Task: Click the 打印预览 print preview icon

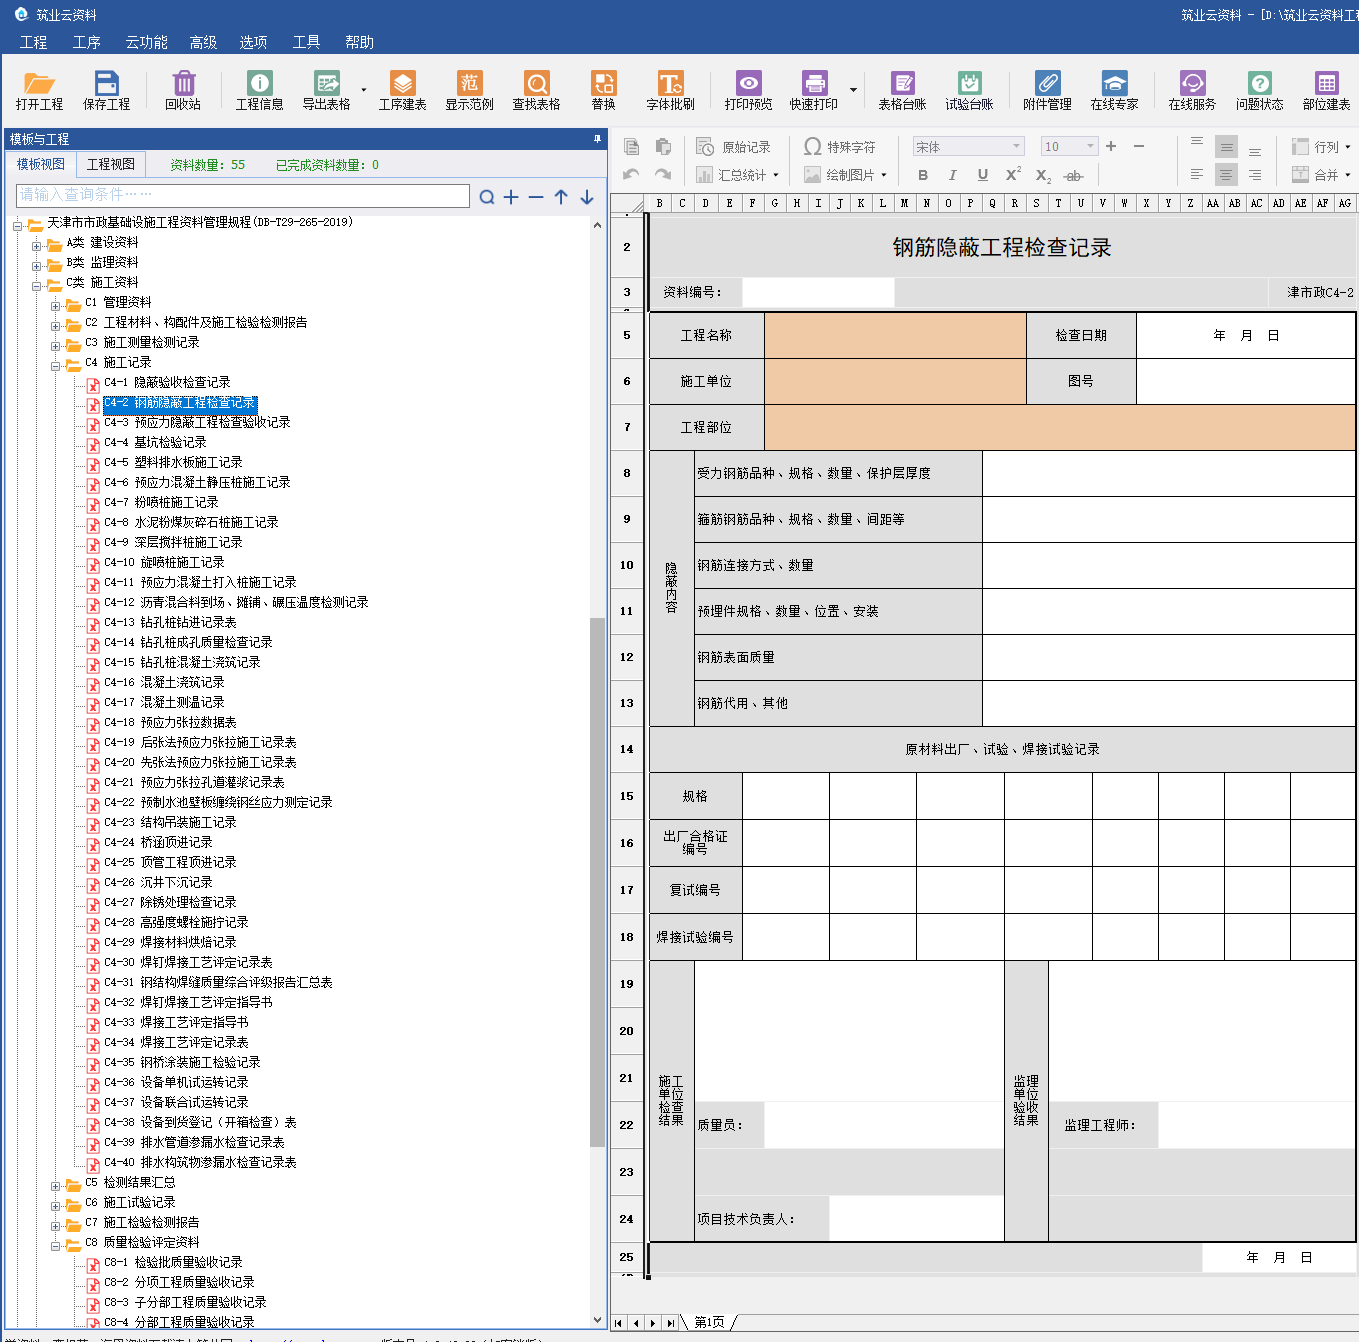Action: [748, 90]
